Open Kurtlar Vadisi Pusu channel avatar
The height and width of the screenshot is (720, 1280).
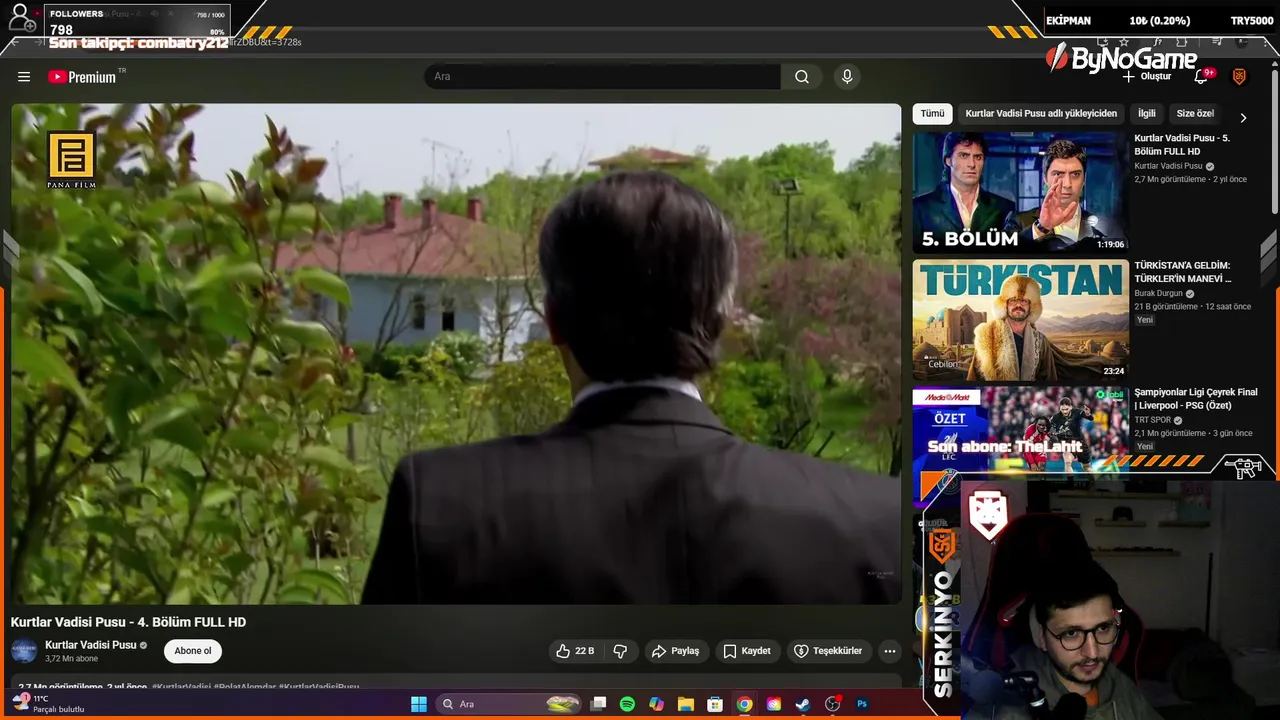coord(24,651)
